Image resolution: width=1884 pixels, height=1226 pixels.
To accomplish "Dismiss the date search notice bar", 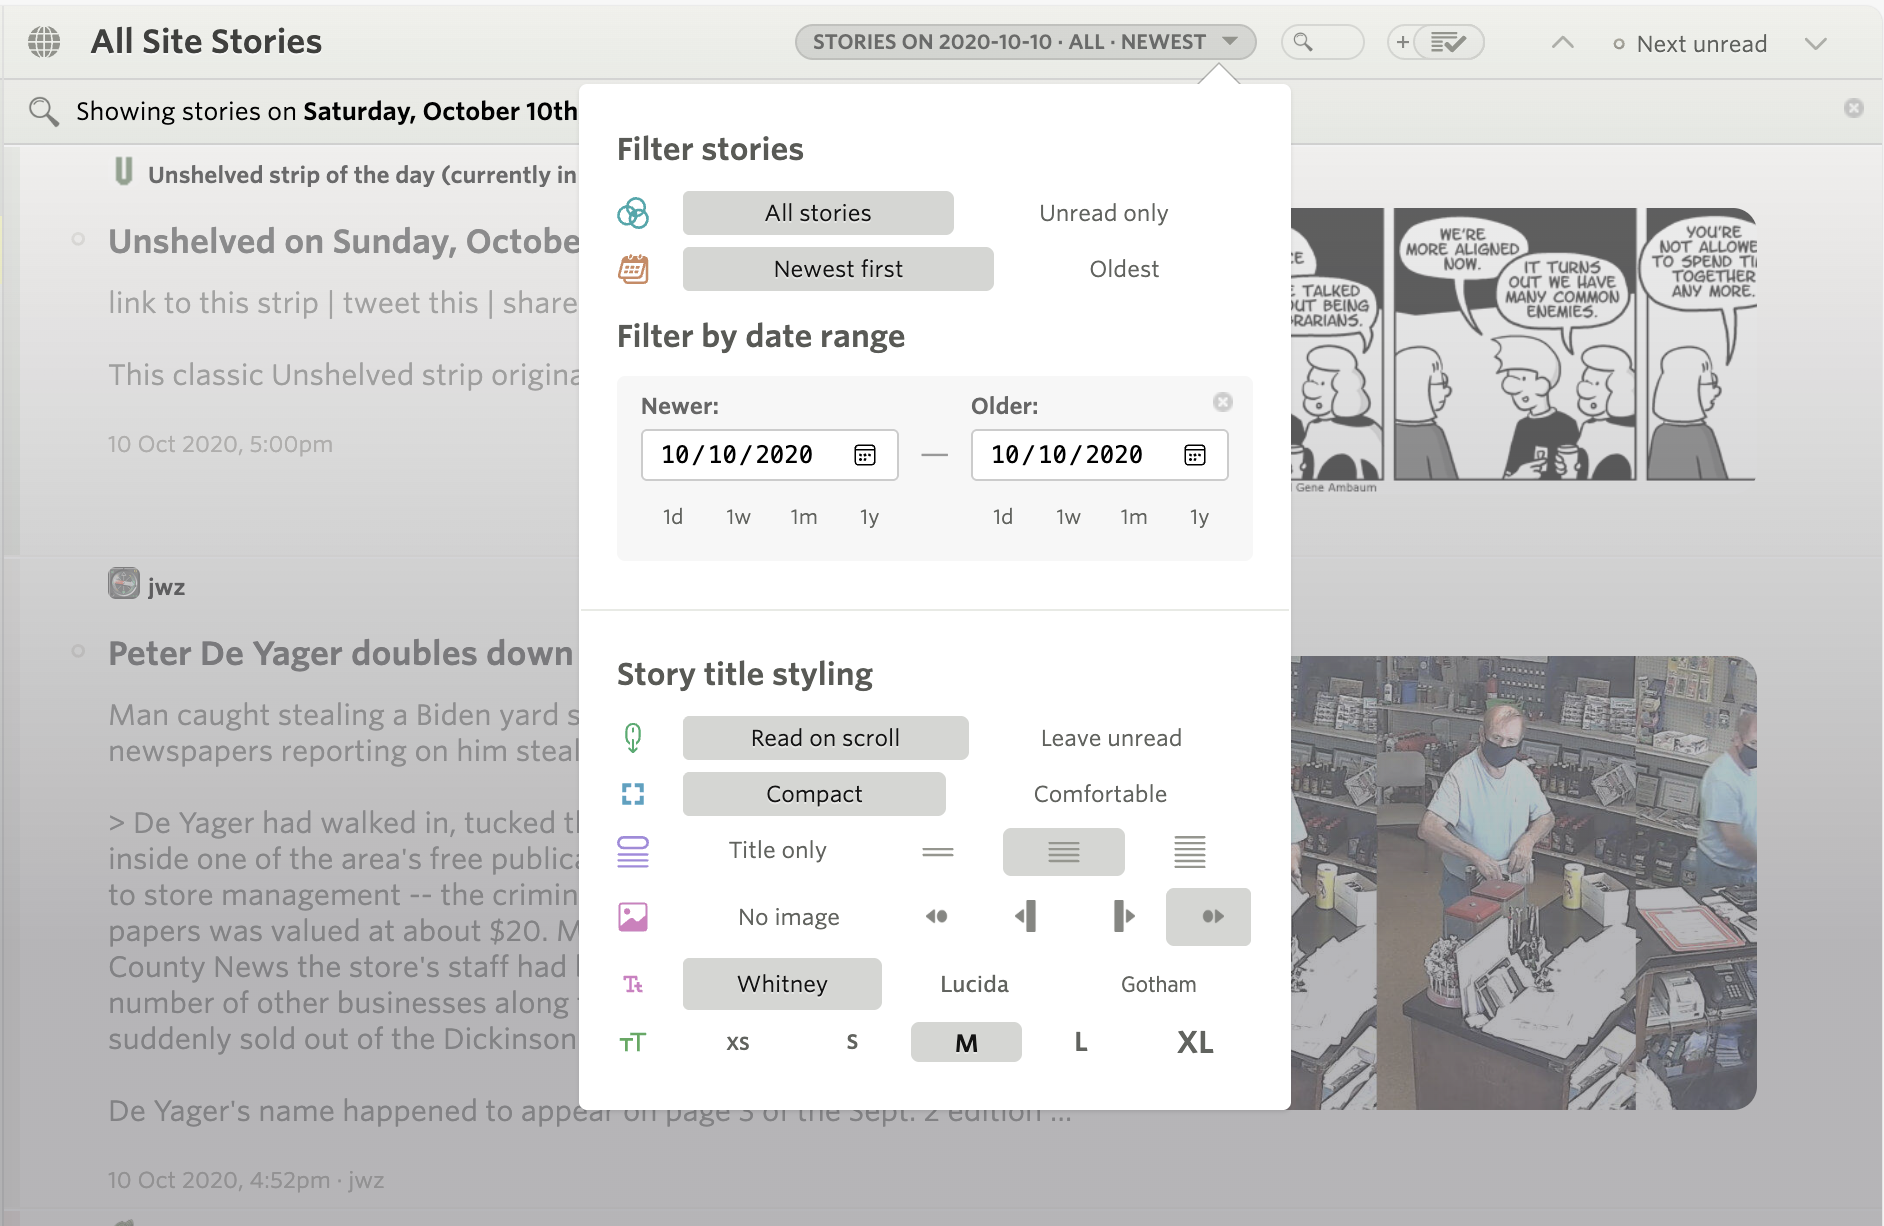I will [1853, 108].
